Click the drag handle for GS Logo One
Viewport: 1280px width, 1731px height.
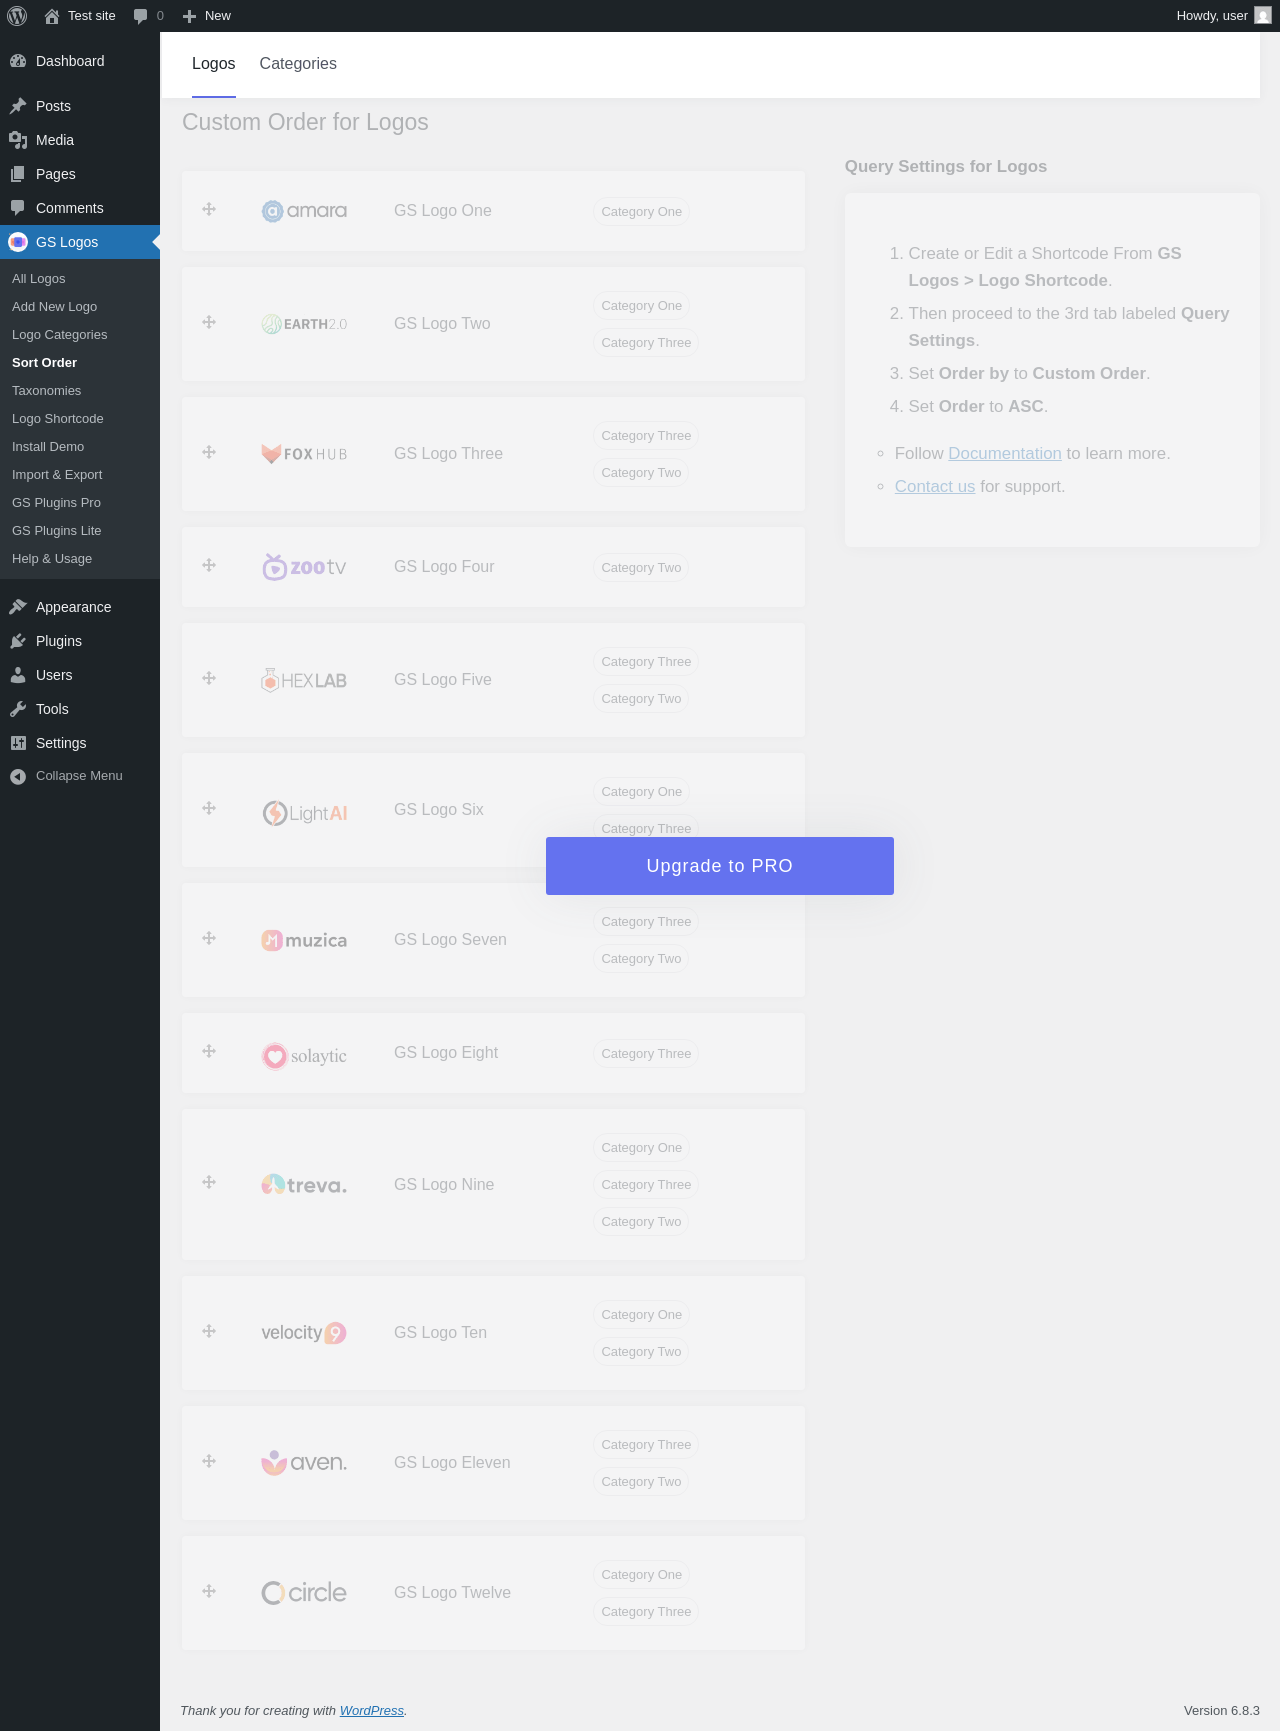tap(209, 209)
